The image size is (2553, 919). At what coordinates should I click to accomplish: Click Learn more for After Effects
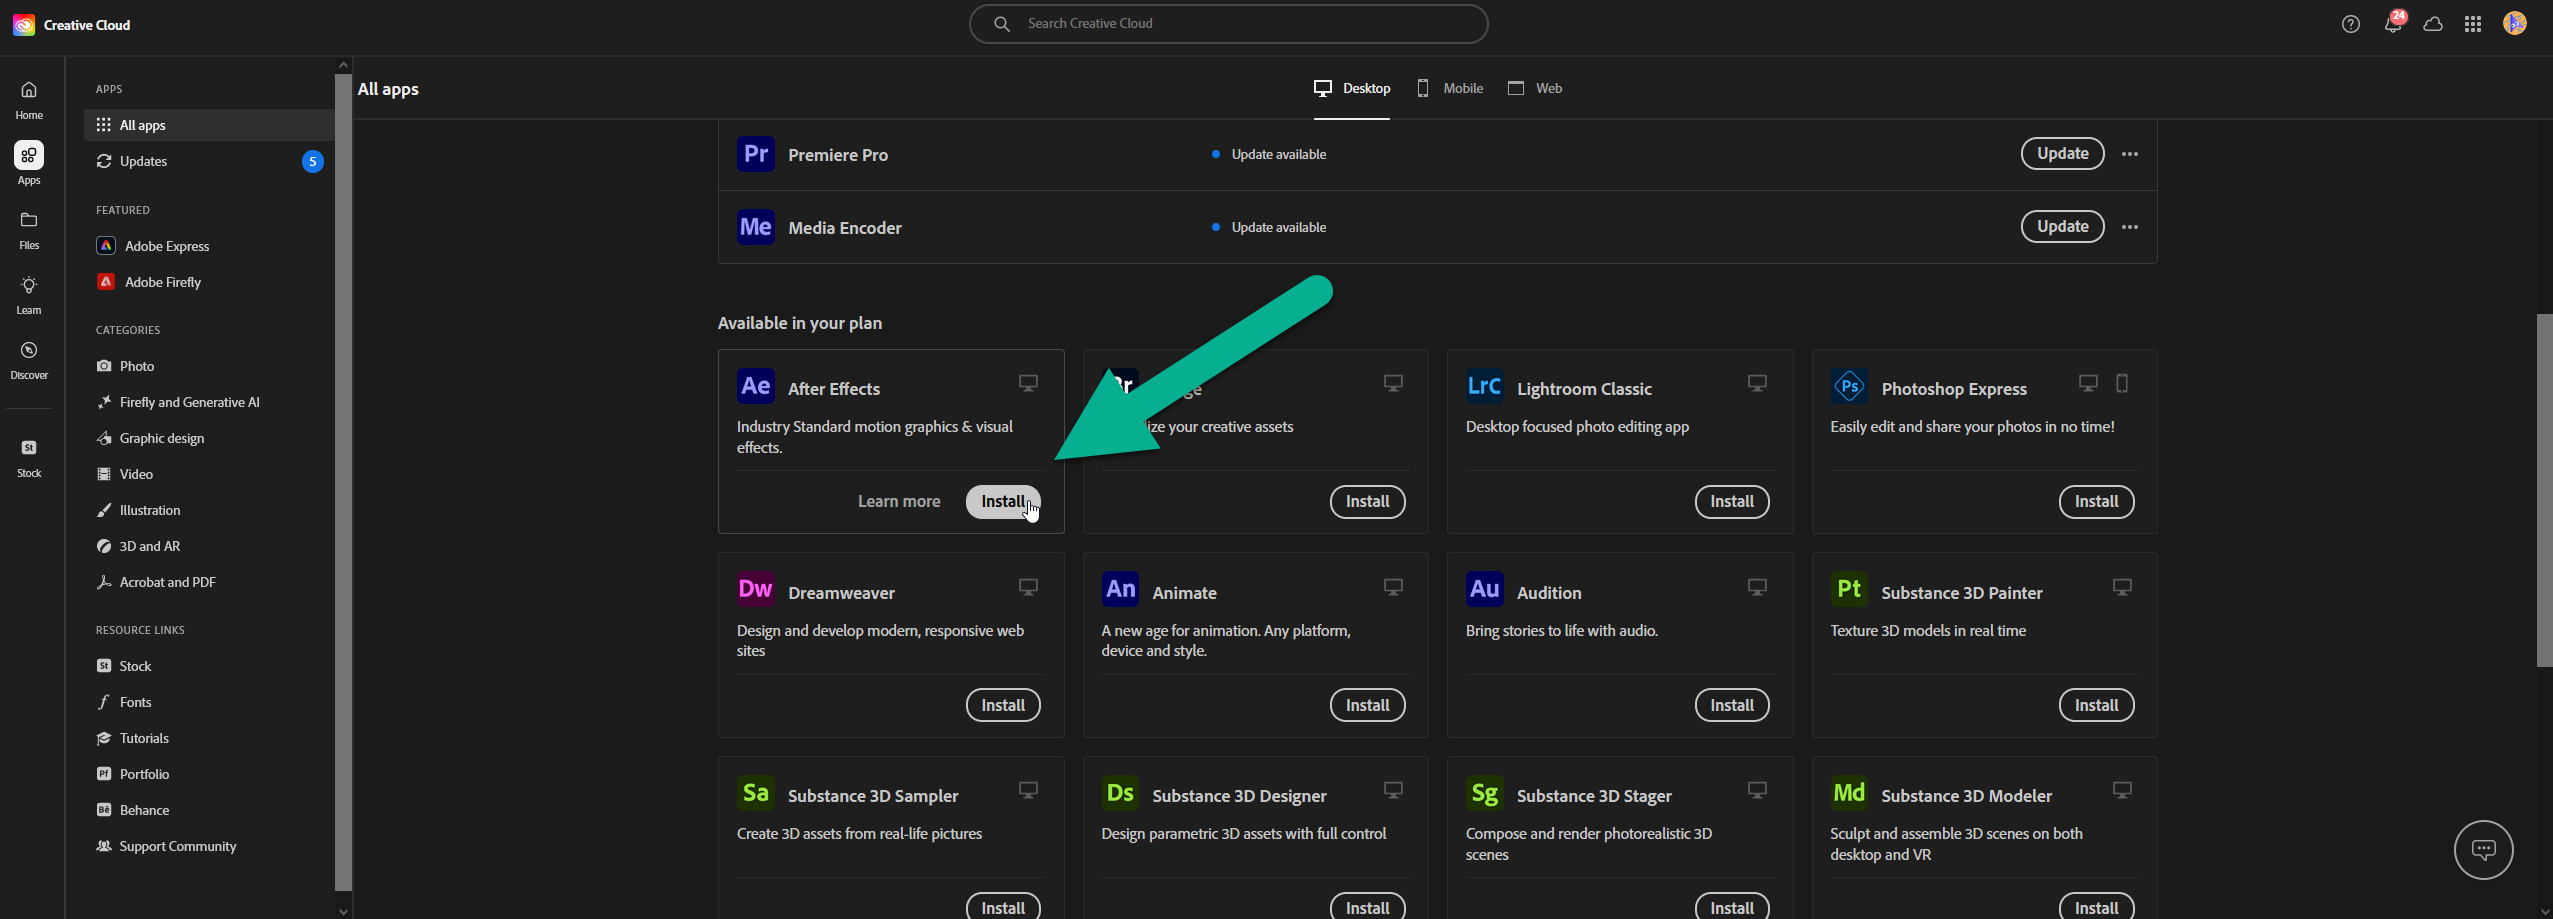899,502
